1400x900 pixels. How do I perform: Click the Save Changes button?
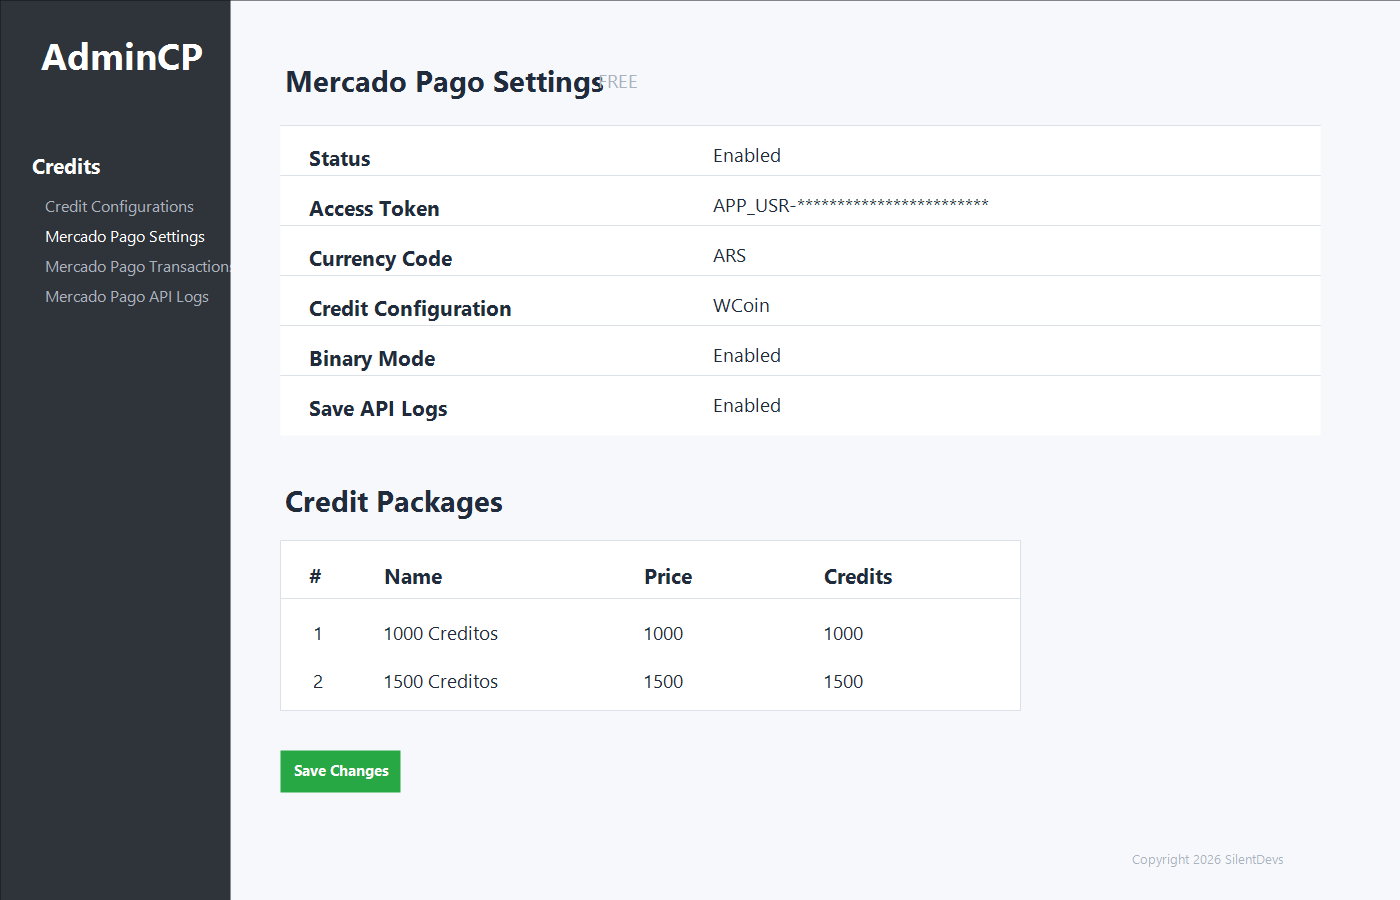(x=340, y=771)
